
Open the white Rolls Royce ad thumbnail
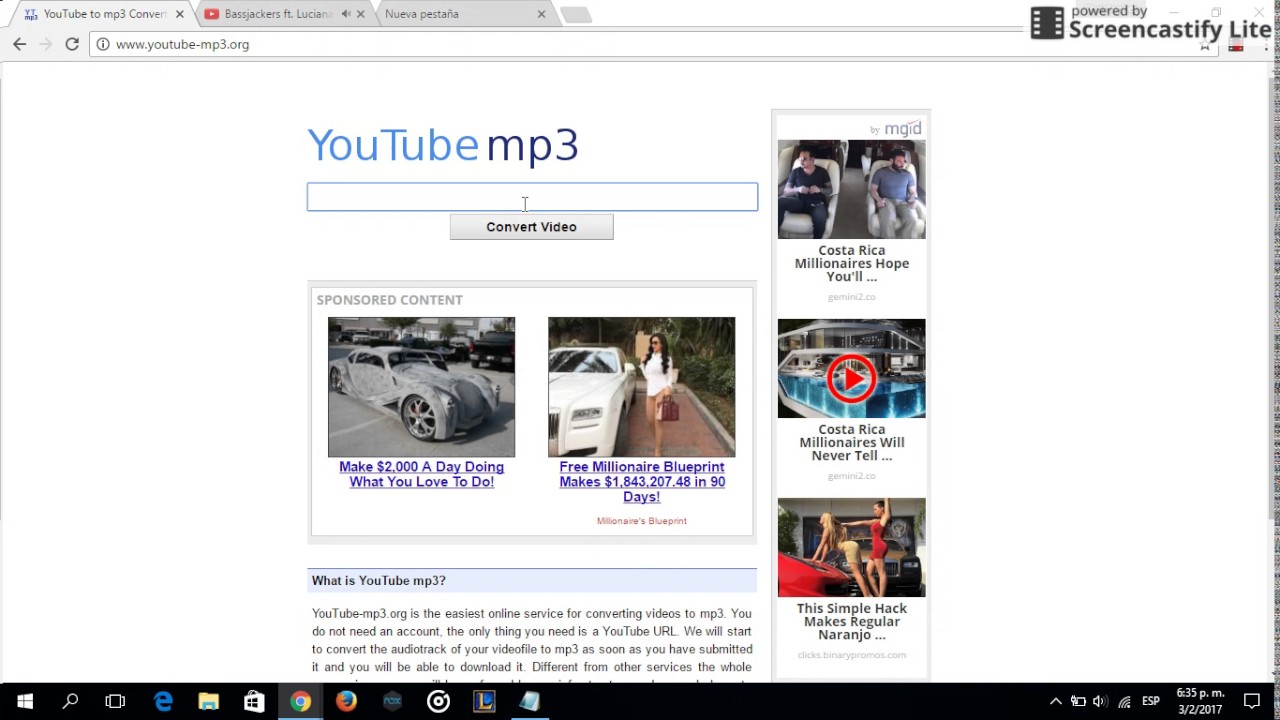(x=641, y=387)
